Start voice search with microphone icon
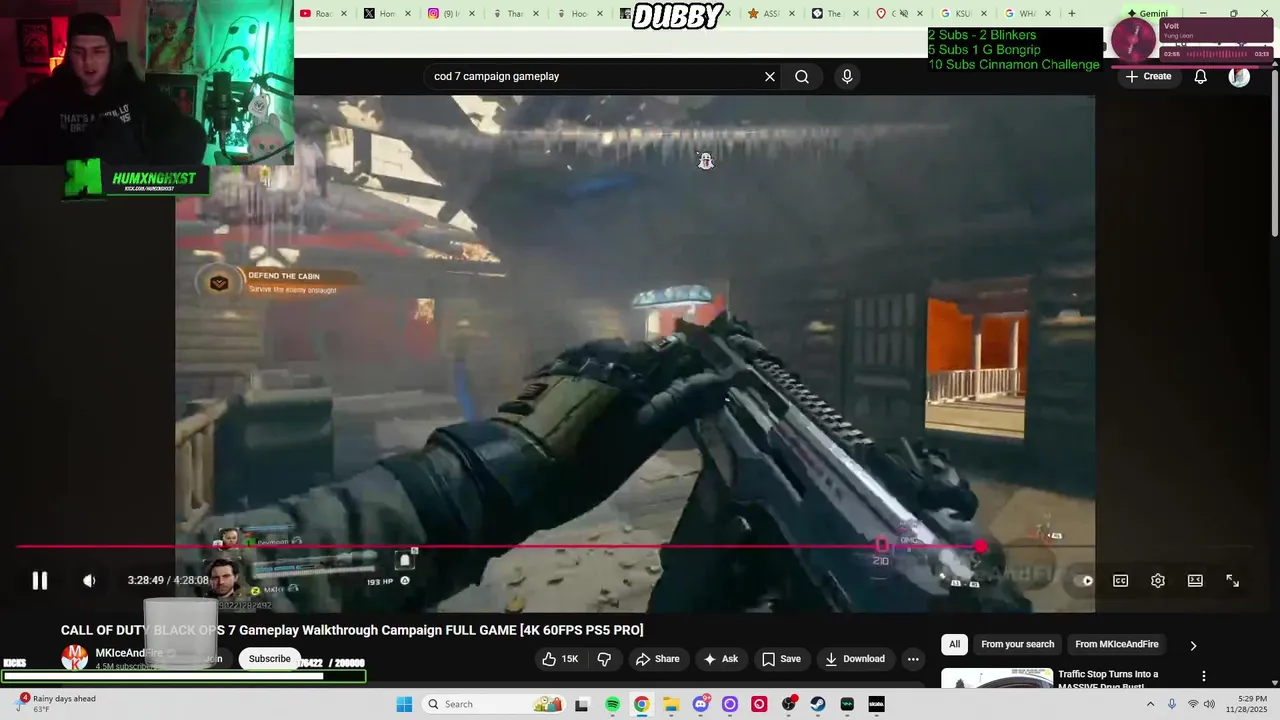This screenshot has width=1280, height=720. tap(847, 77)
